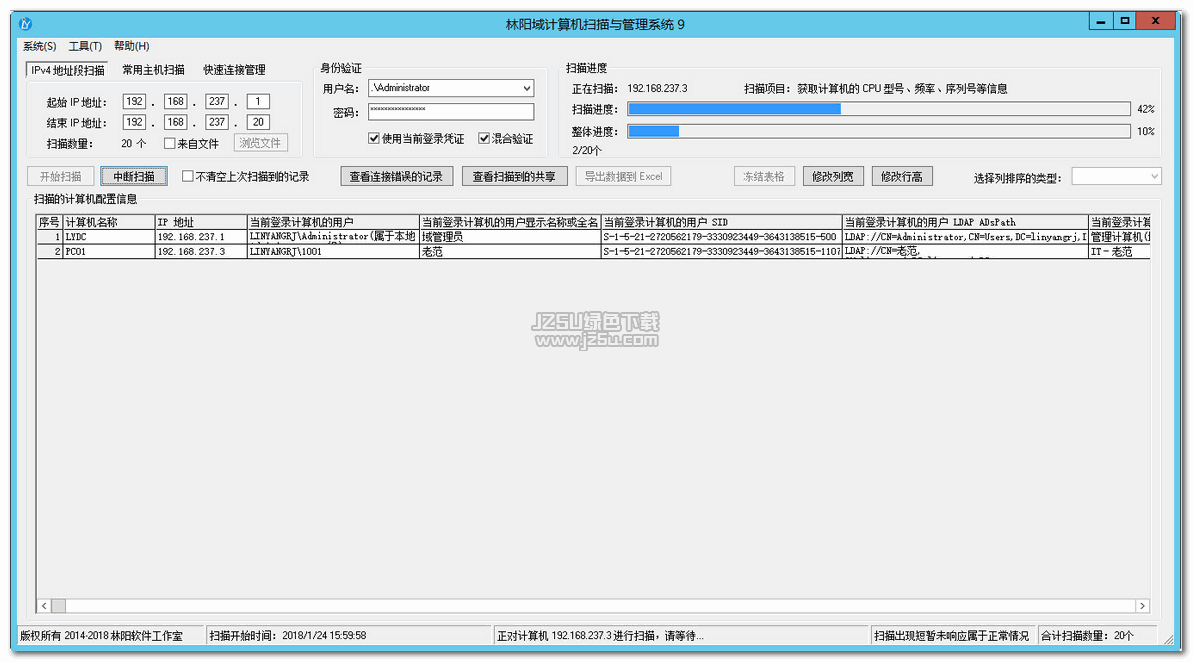Image resolution: width=1193 pixels, height=662 pixels.
Task: Click 查看扫描到的共享 button
Action: (514, 177)
